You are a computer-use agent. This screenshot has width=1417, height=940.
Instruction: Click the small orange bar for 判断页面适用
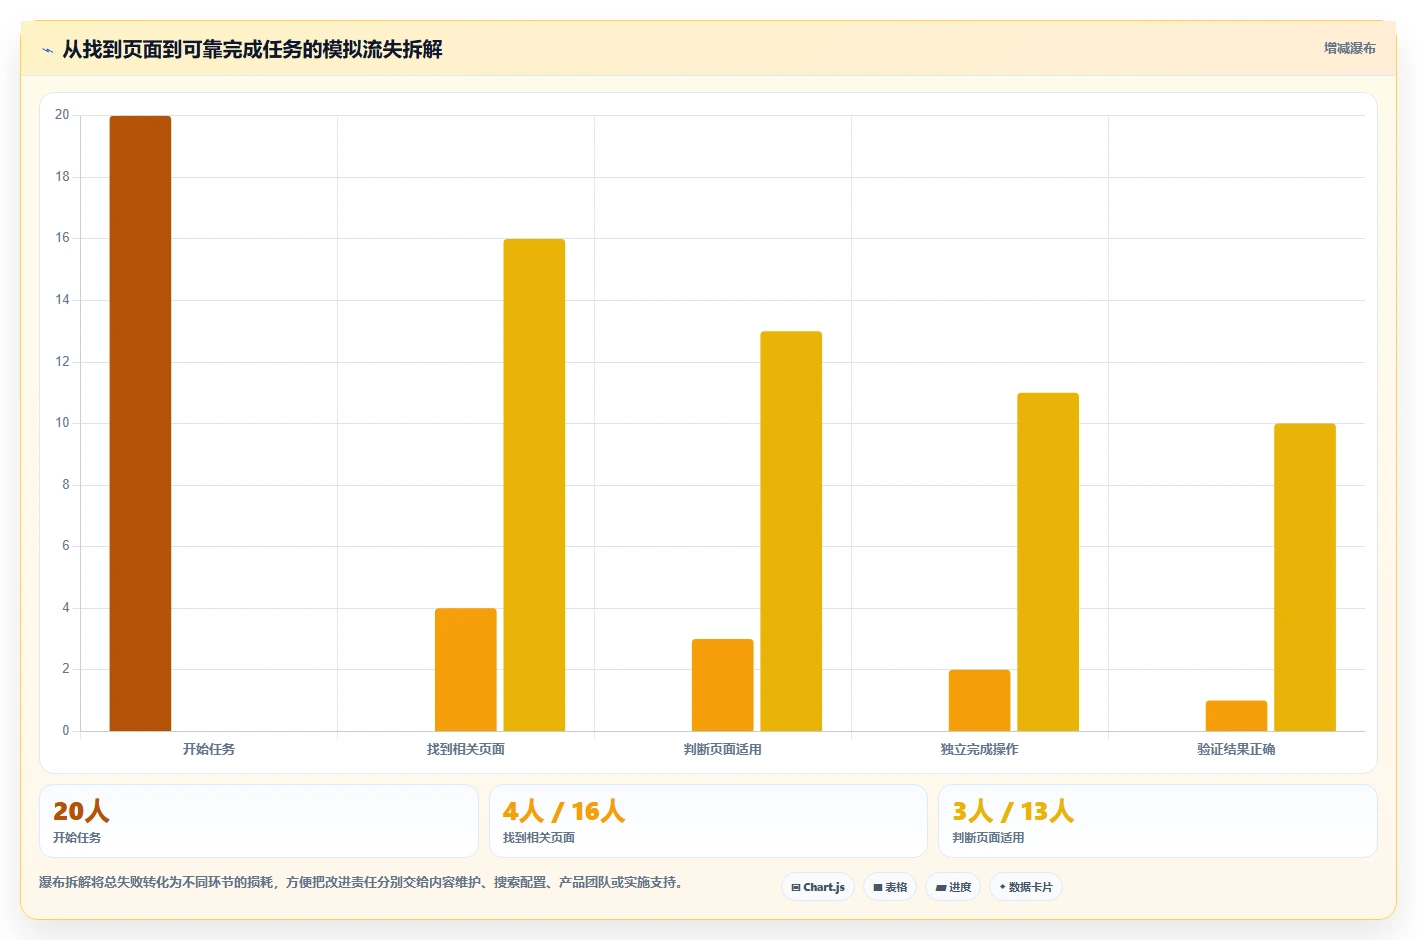coord(722,685)
